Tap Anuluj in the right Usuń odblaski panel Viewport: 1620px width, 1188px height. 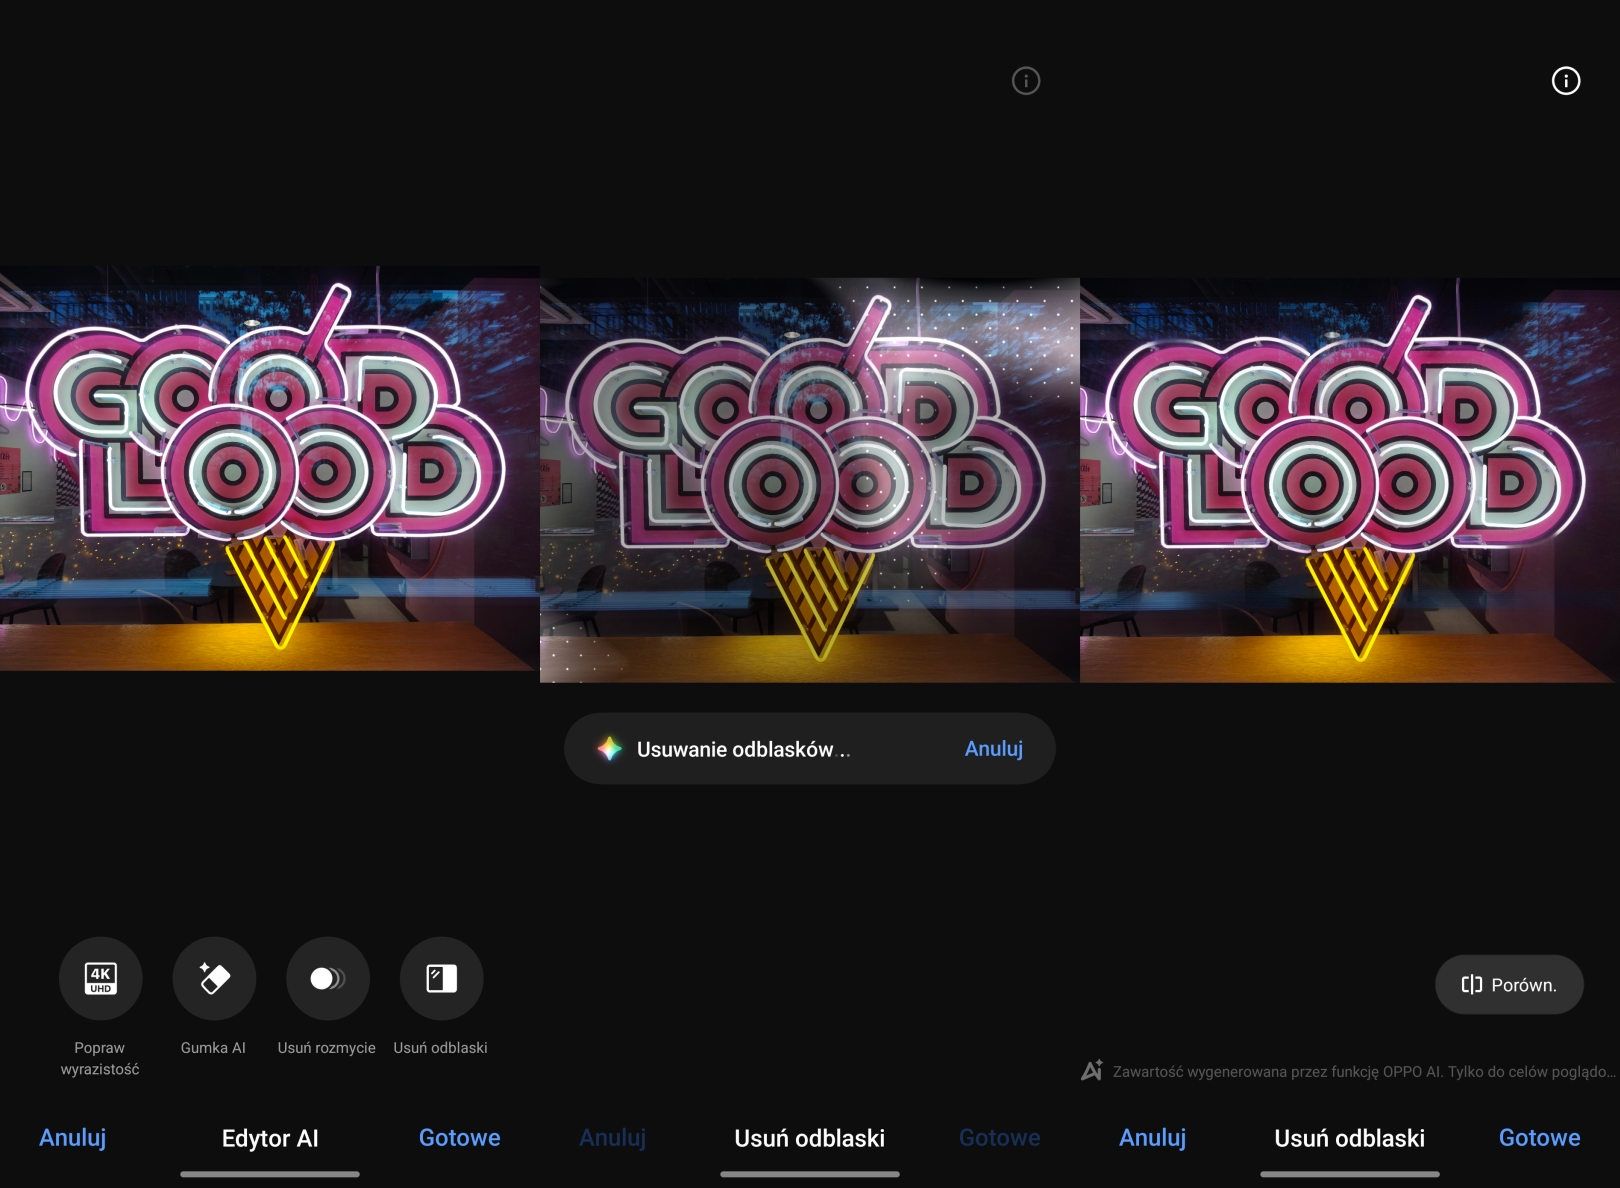coord(1153,1138)
